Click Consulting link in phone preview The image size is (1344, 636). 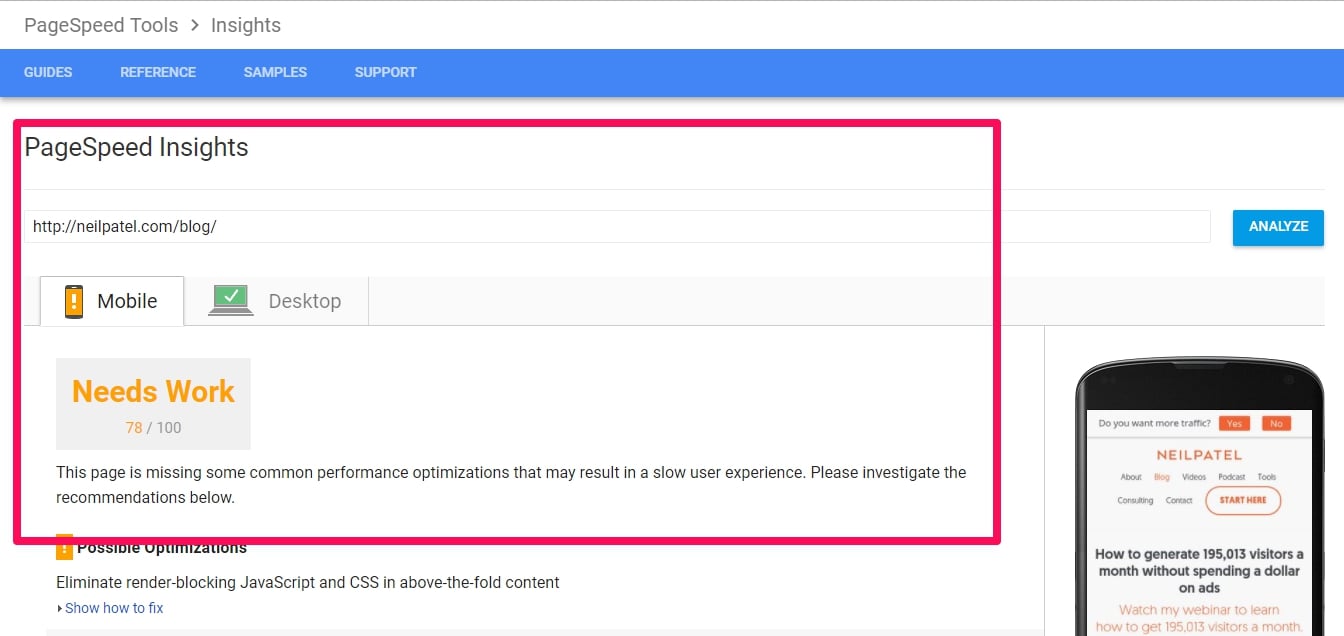coord(1136,500)
